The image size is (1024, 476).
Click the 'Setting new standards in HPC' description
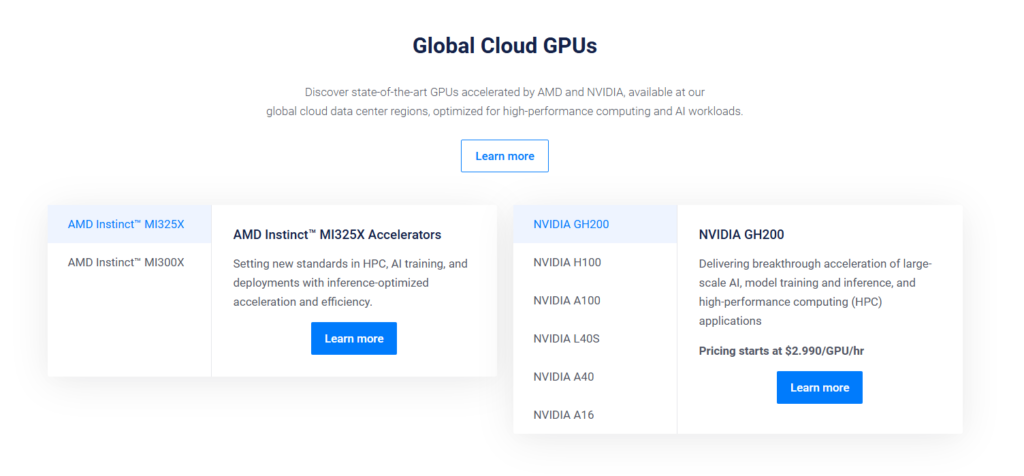pos(351,283)
